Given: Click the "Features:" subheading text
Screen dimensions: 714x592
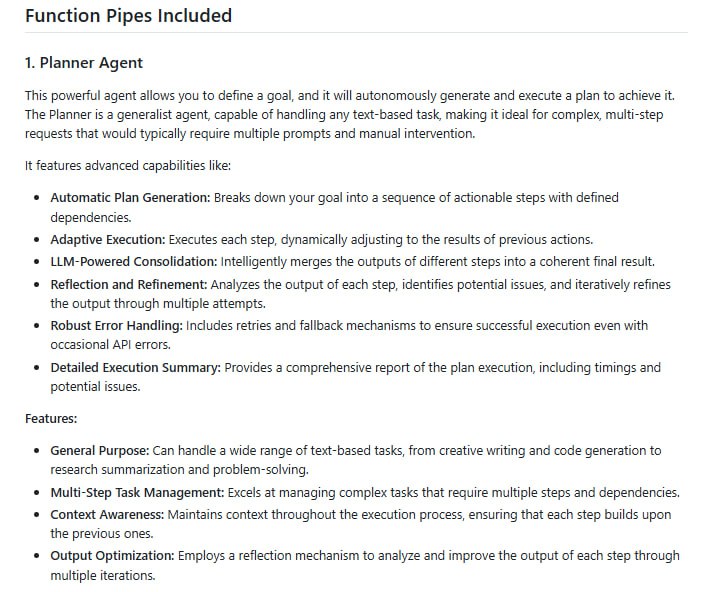Looking at the screenshot, I should pyautogui.click(x=50, y=419).
